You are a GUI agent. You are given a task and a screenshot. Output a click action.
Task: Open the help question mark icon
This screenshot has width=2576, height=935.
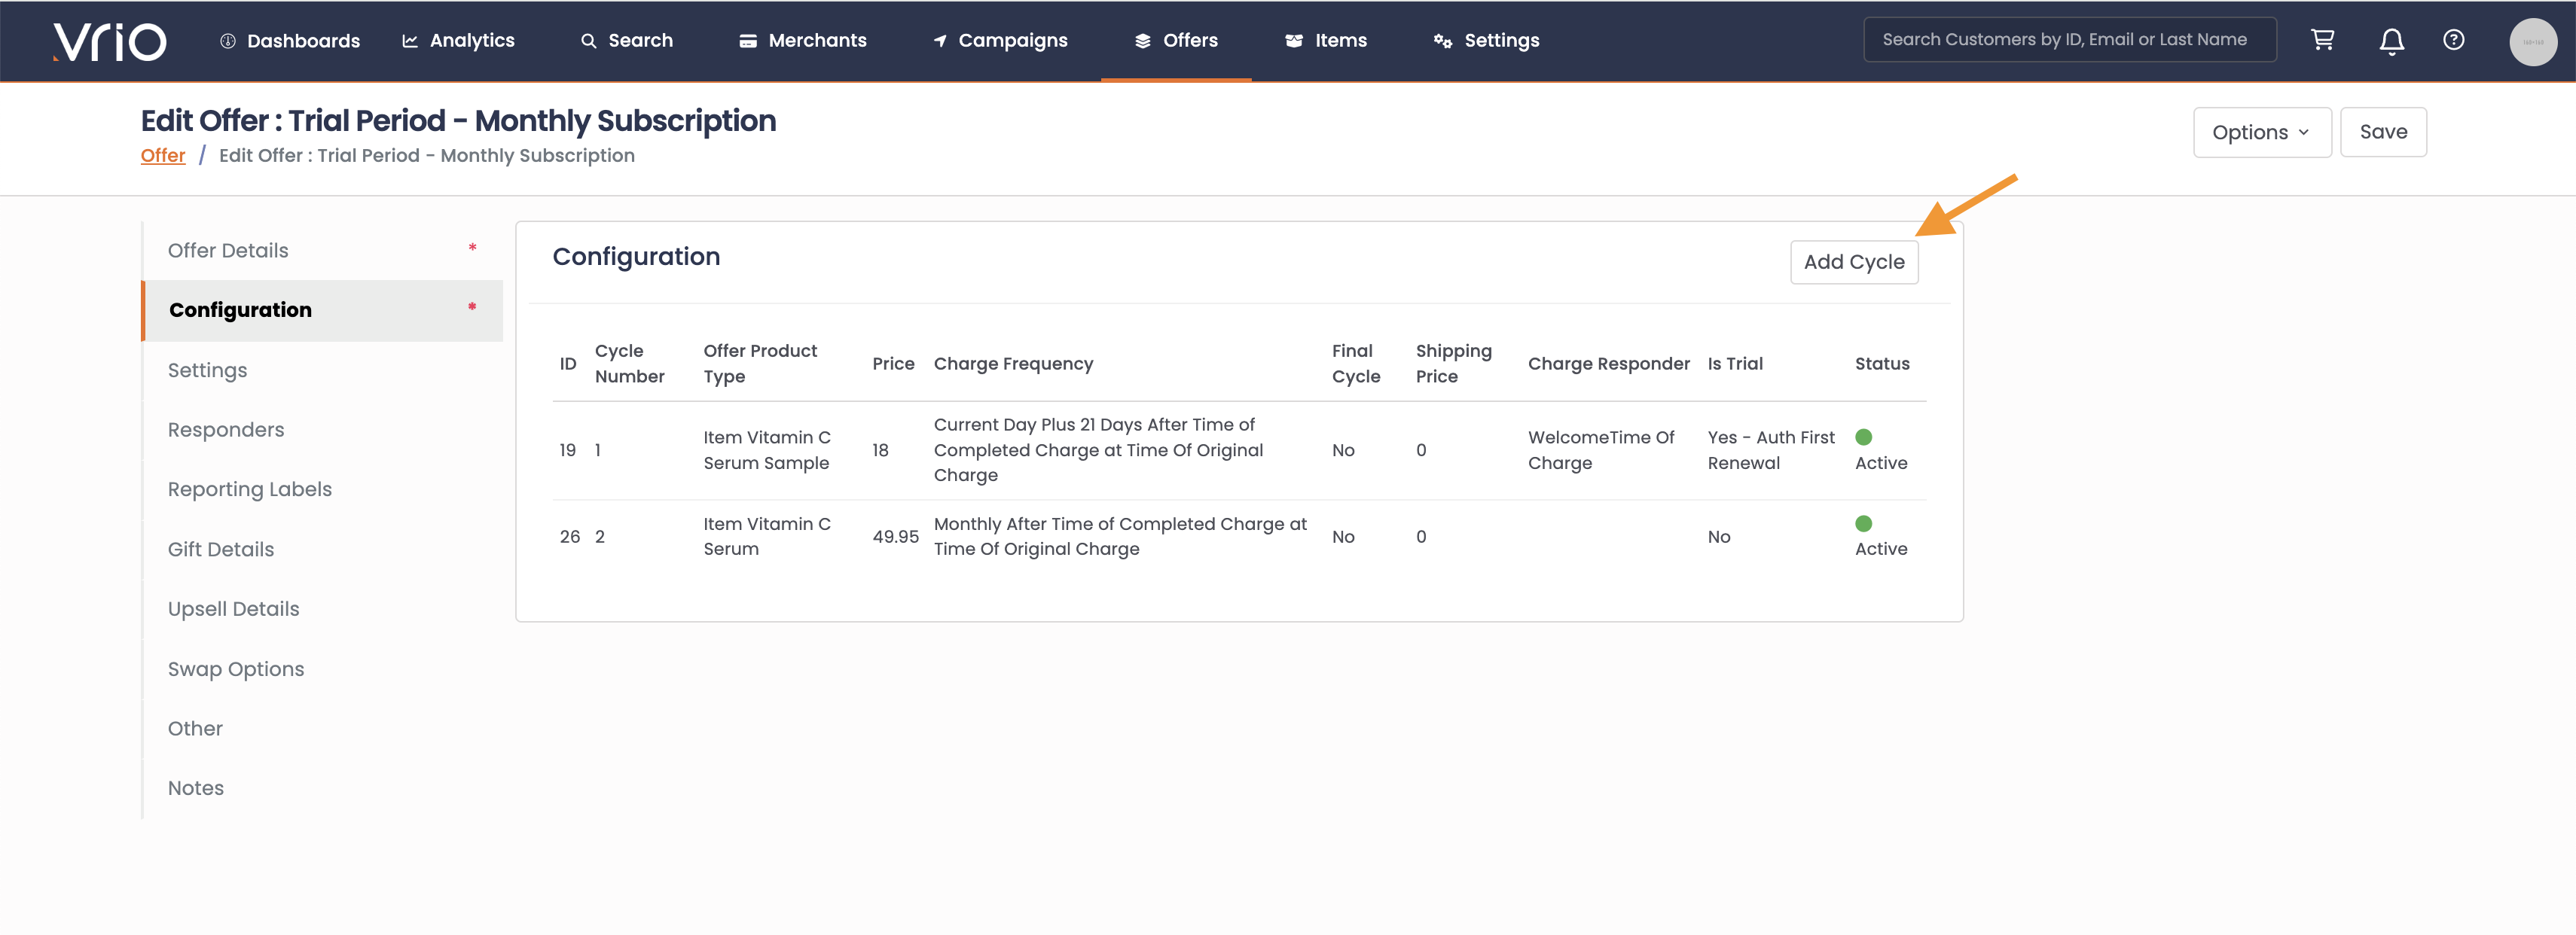(x=2453, y=40)
